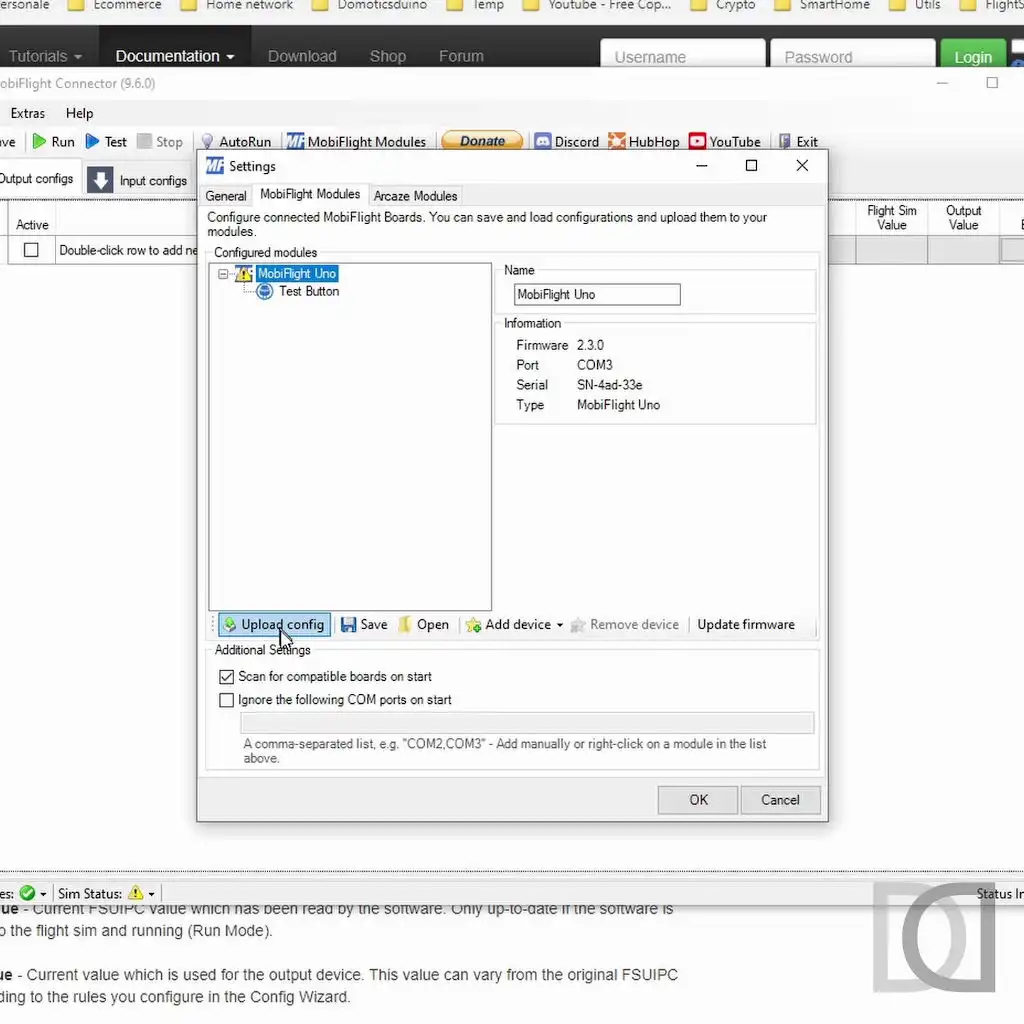Click the Save floppy disk icon in Settings

click(x=349, y=625)
